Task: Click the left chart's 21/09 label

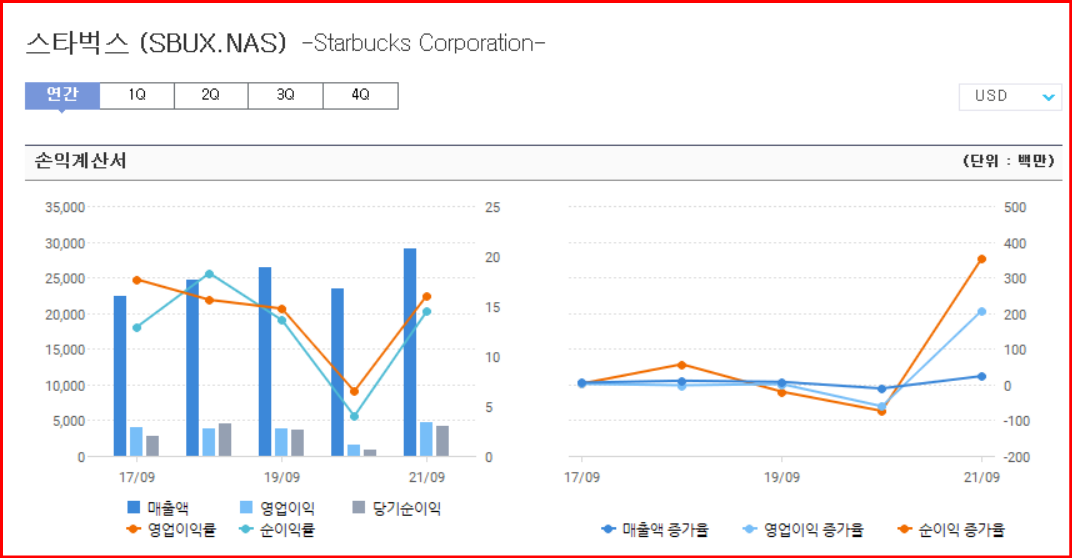Action: tap(427, 477)
